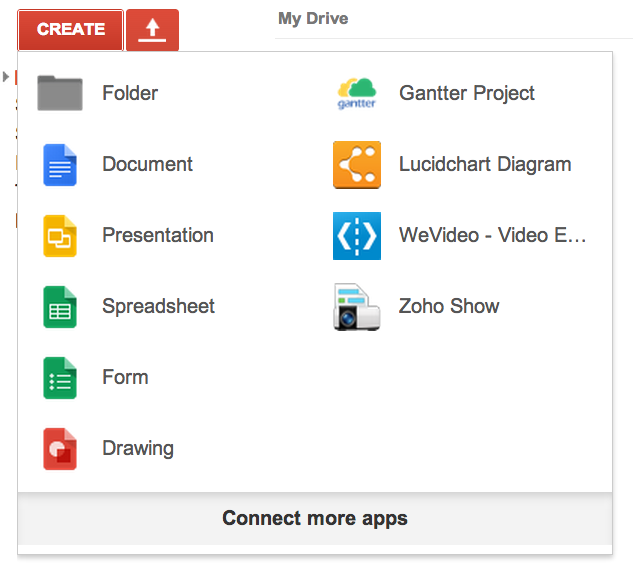Click the red CREATE button
This screenshot has width=633, height=577.
click(70, 30)
